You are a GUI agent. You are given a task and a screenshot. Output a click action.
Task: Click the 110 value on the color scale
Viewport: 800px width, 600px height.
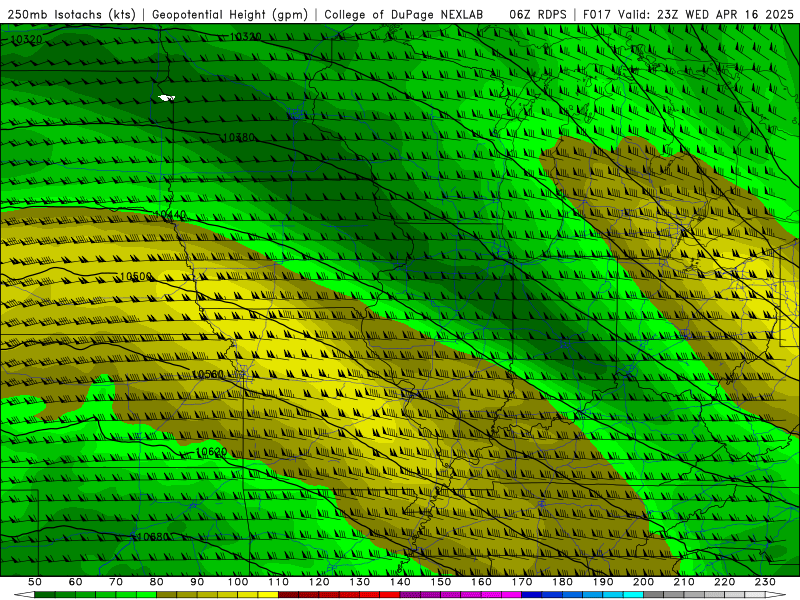279,582
